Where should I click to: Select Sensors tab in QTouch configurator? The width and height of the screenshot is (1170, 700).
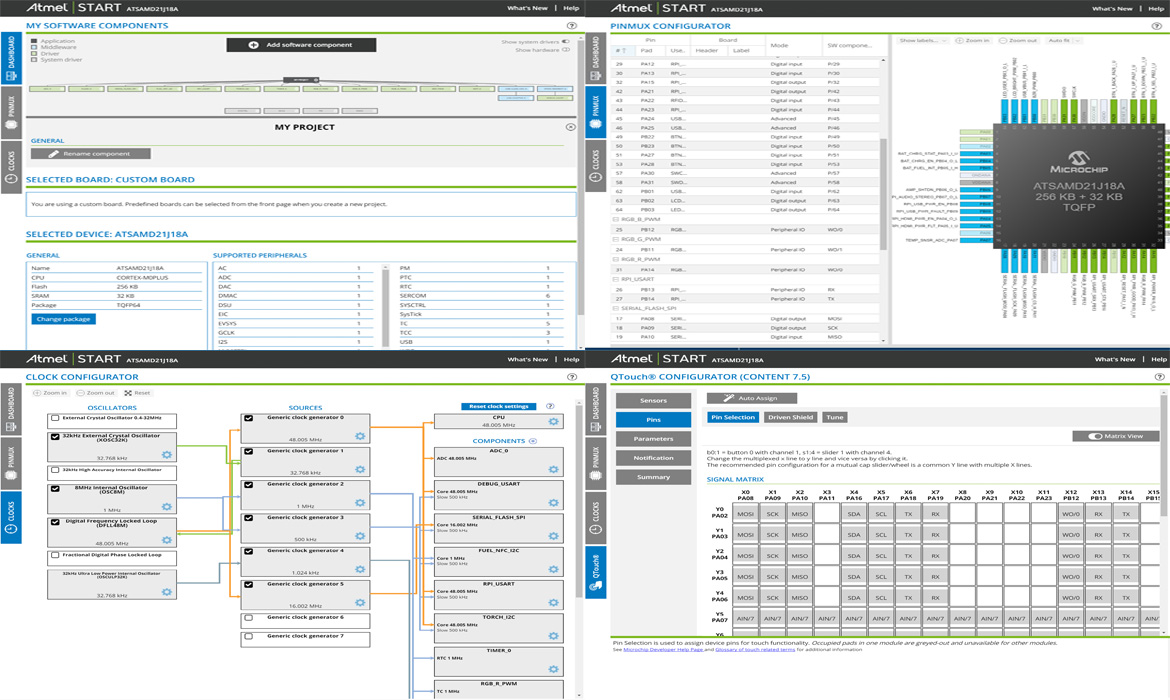coord(653,401)
